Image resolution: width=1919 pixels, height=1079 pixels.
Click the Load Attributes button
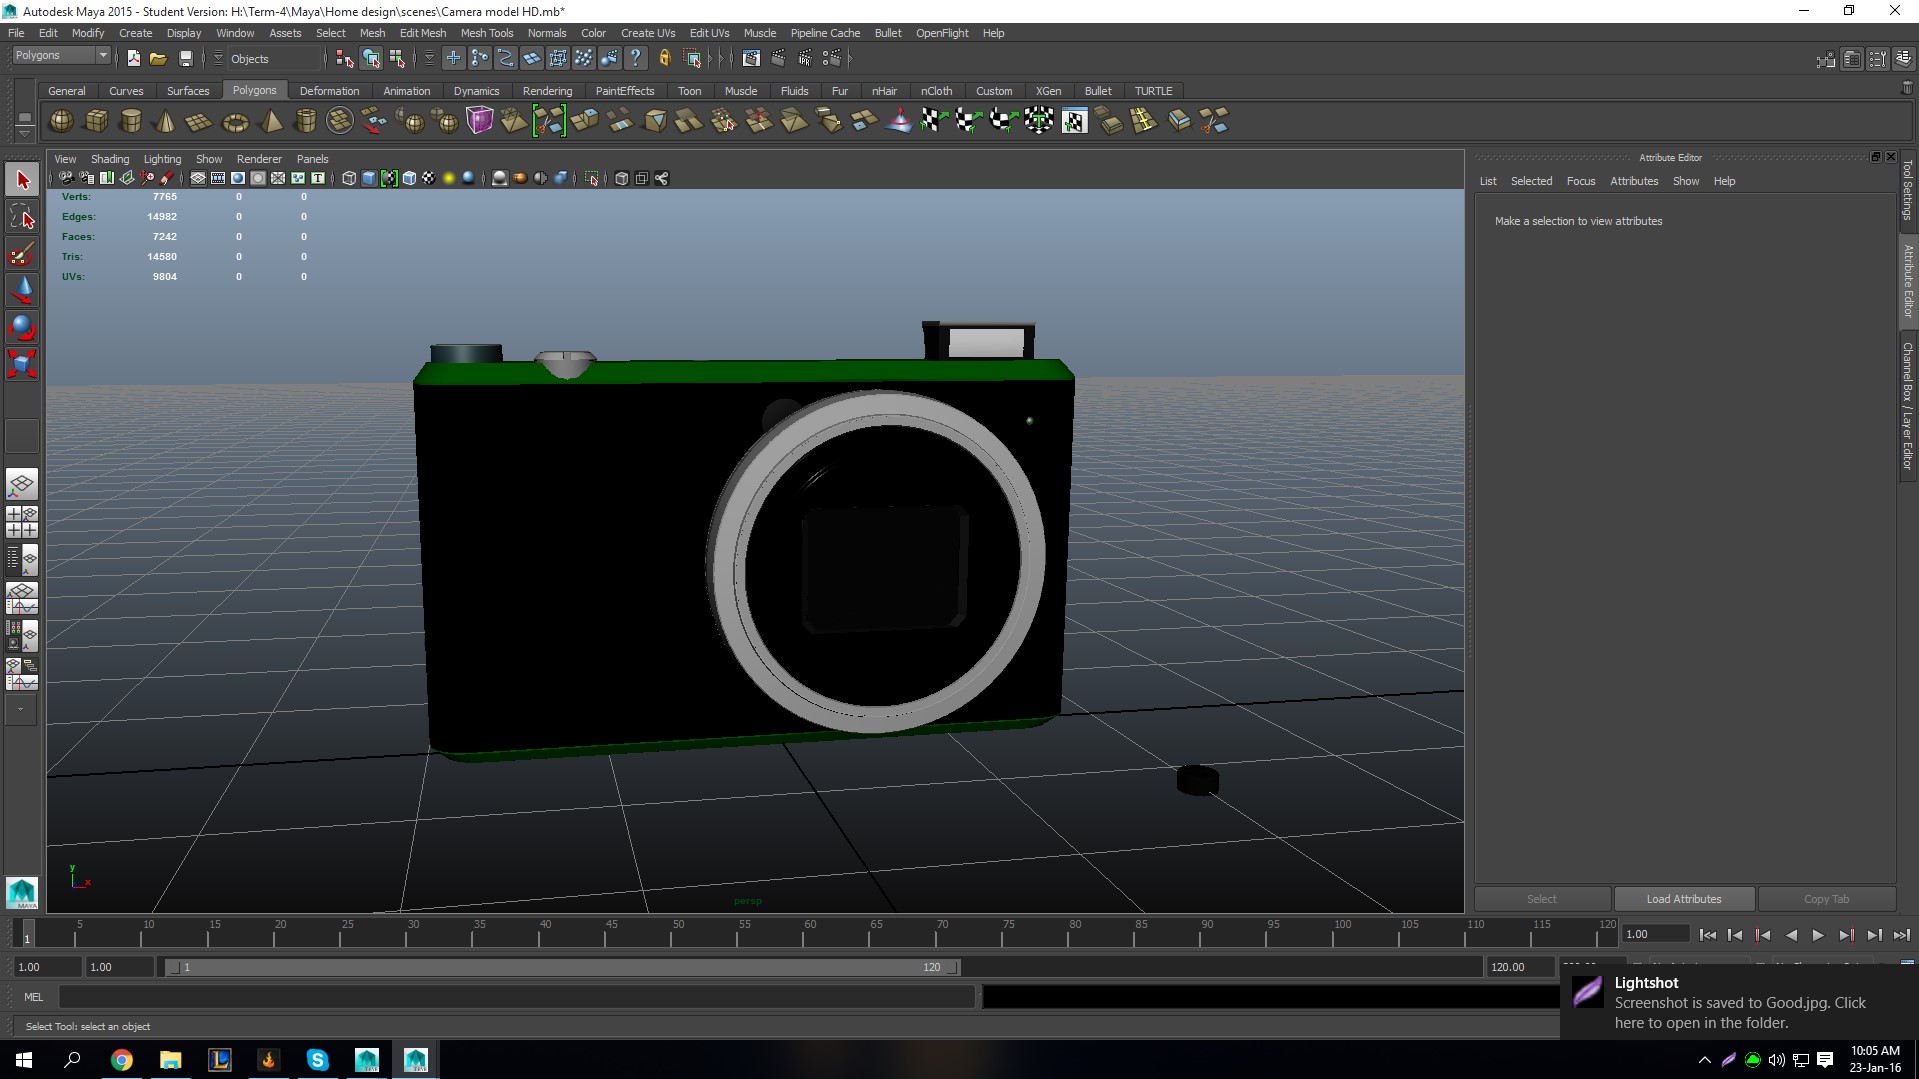(1684, 899)
